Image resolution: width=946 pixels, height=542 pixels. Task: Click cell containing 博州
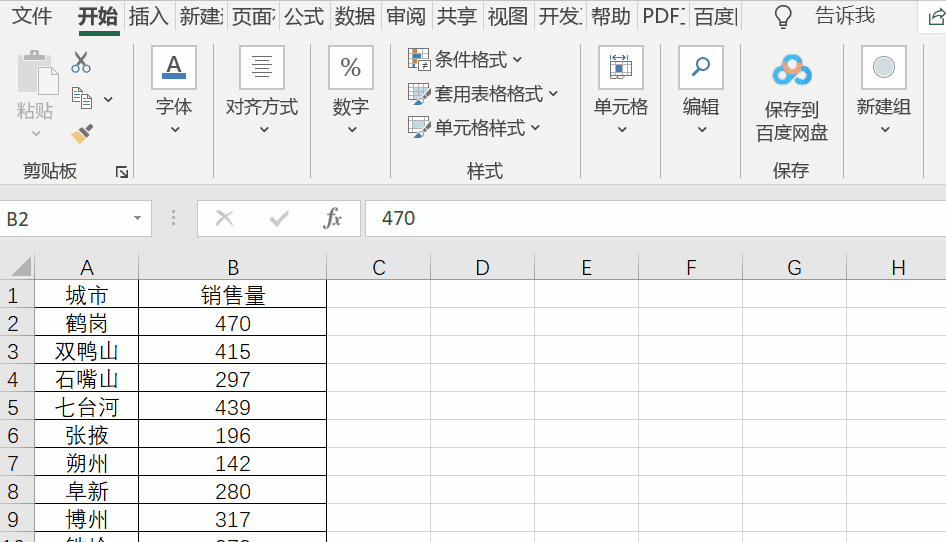coord(86,519)
